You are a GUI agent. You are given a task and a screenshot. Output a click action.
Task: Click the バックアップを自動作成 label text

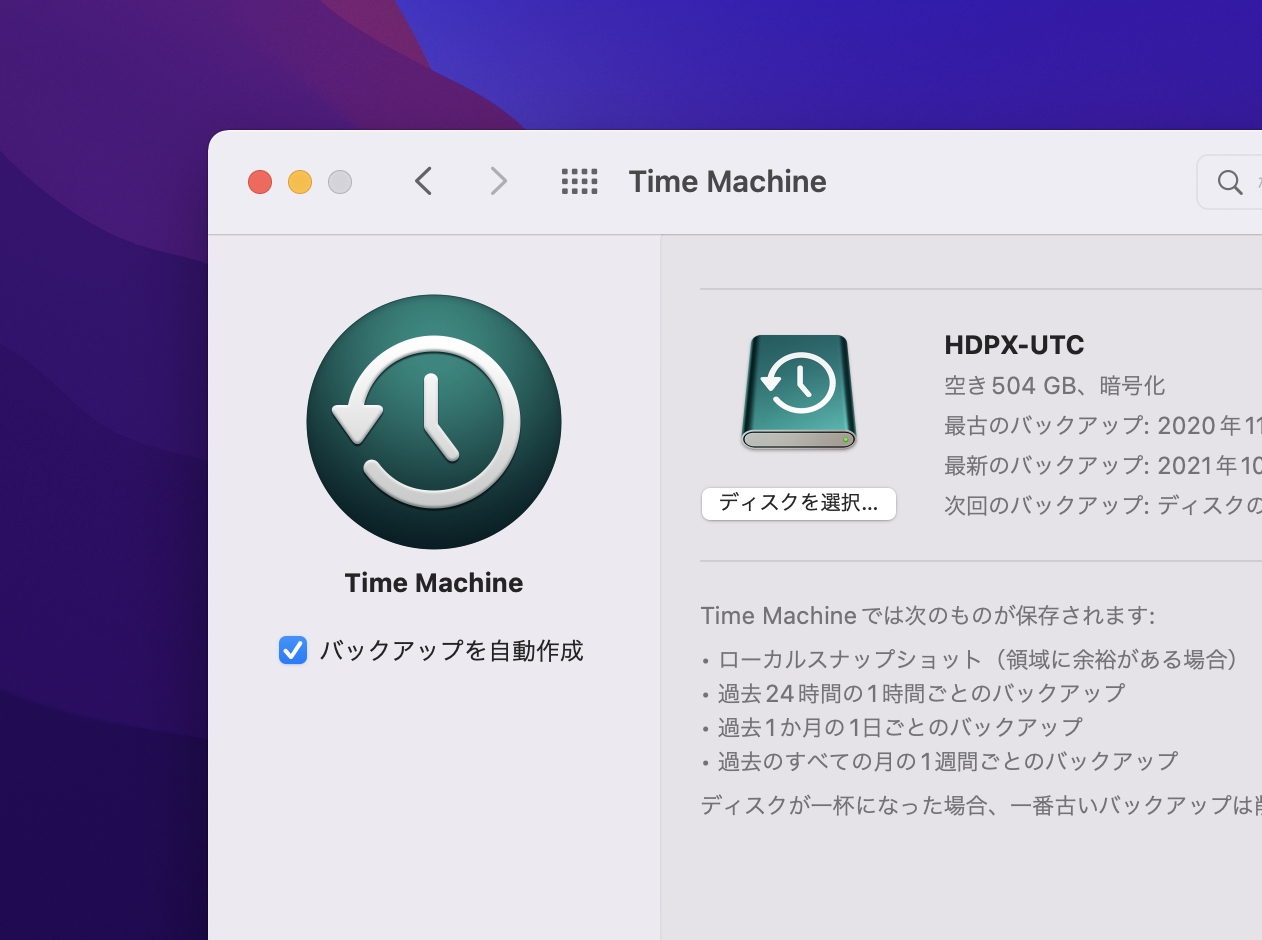(x=451, y=651)
